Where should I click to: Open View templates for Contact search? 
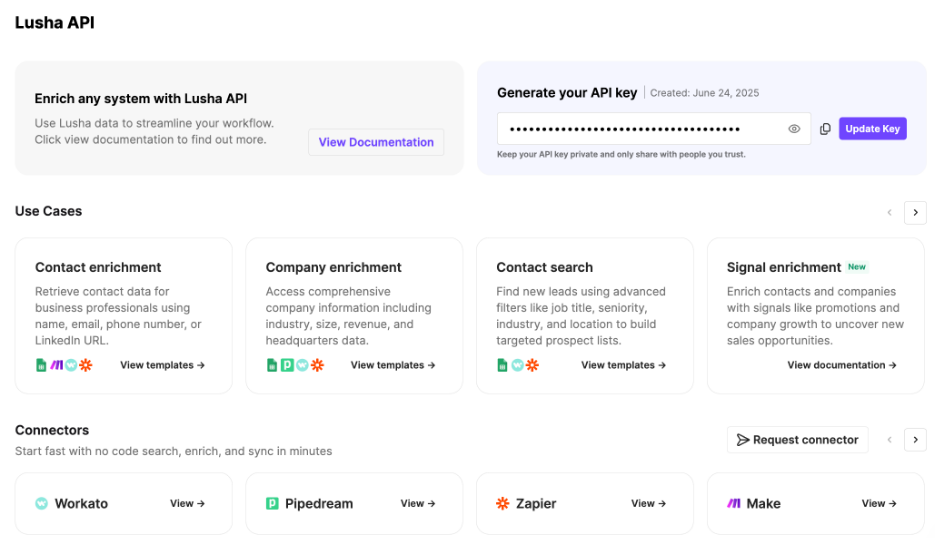624,365
